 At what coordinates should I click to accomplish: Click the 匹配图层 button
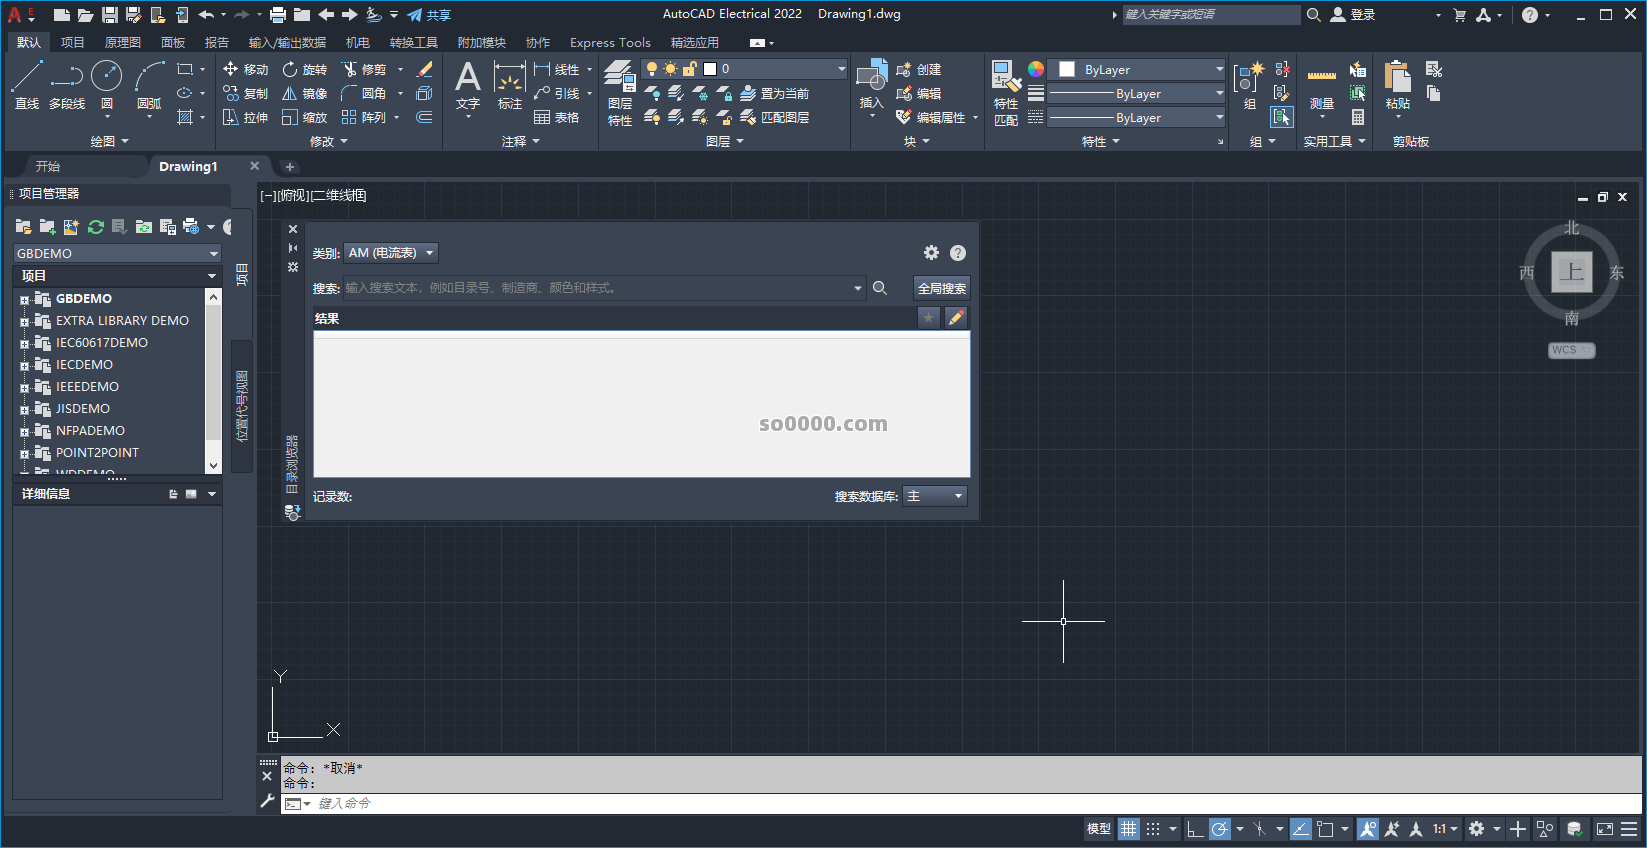(776, 117)
